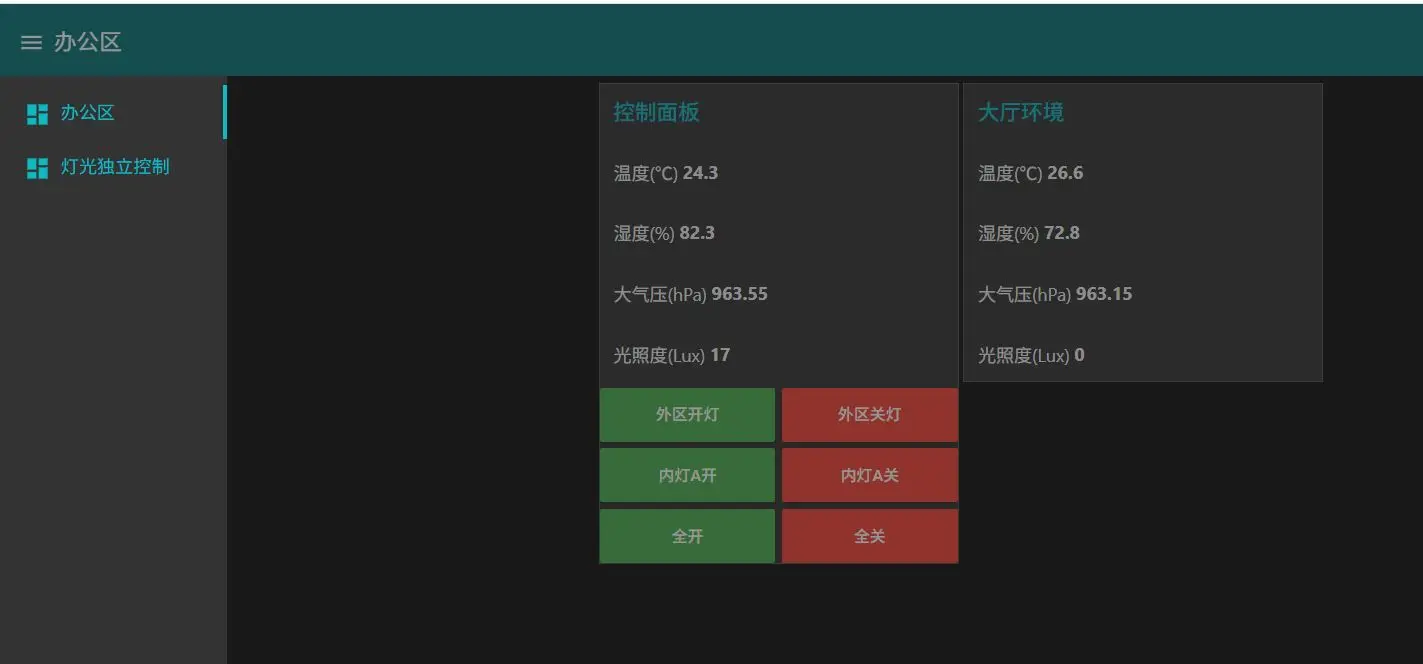Click 大气压(hPa) label in 控制面板

(660, 295)
